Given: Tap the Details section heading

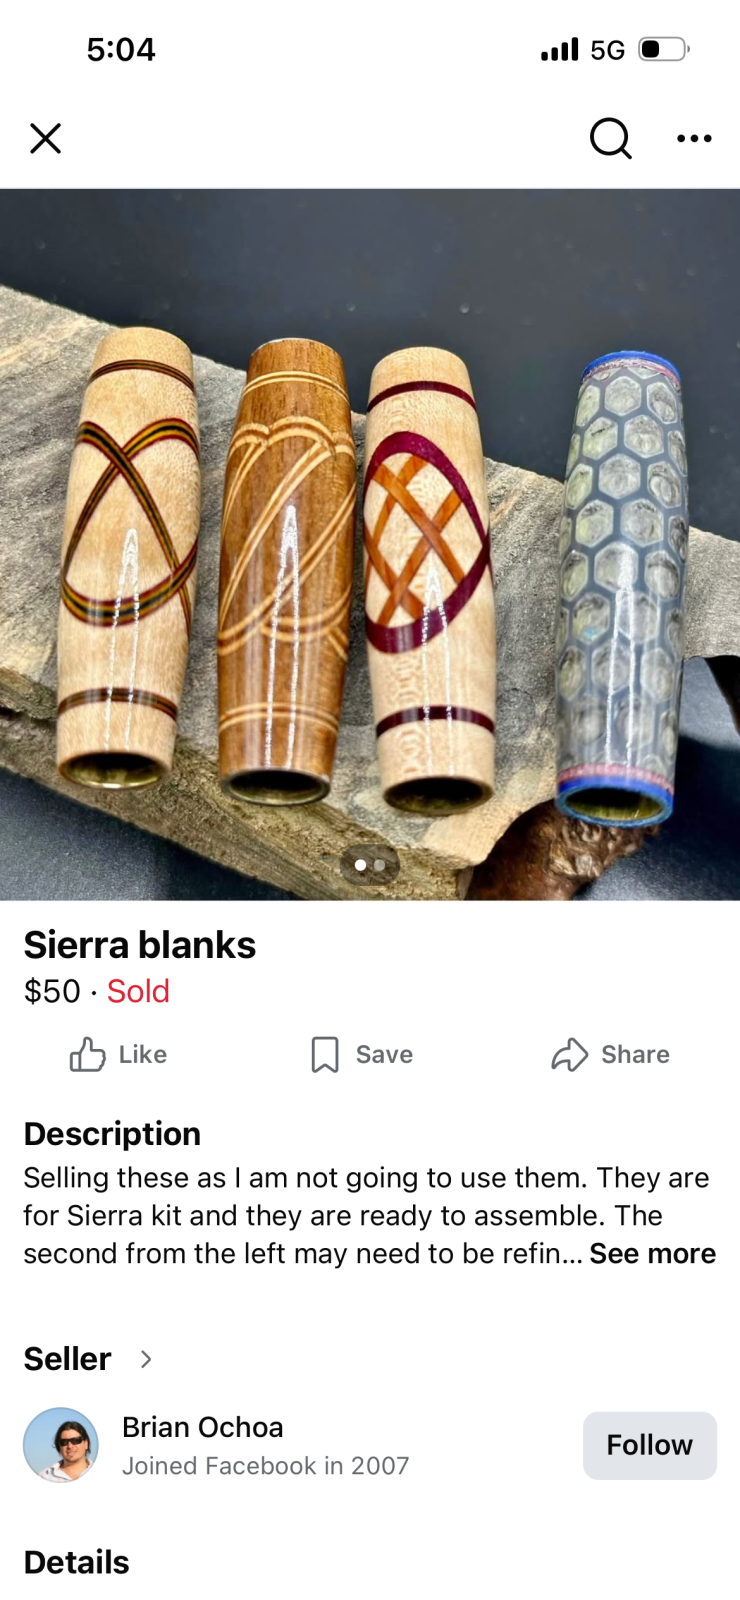Looking at the screenshot, I should (x=77, y=1562).
